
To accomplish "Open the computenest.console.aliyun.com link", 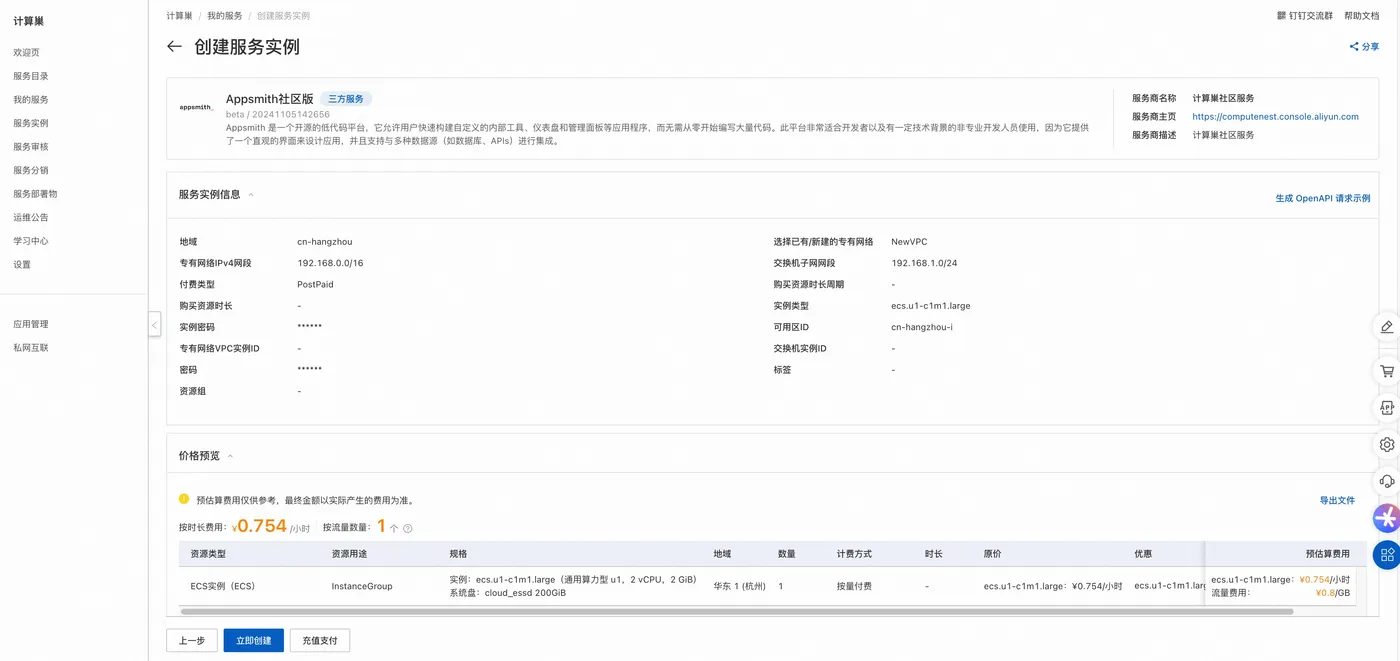I will (x=1275, y=117).
